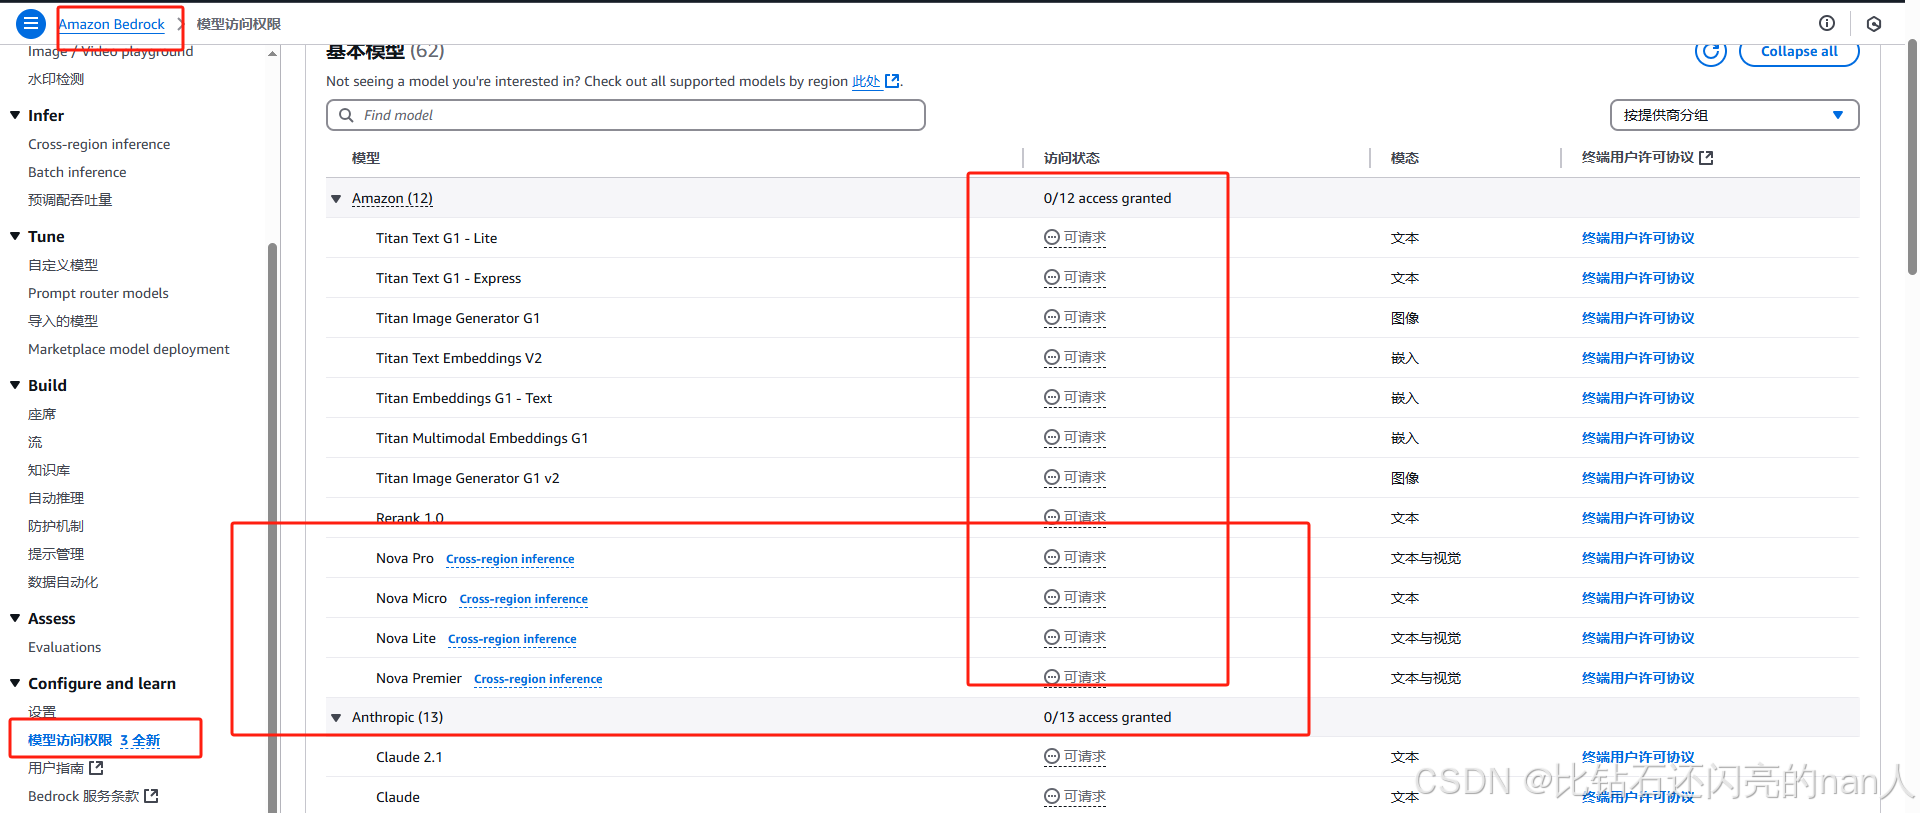
Task: Go to Amazon Bedrock breadcrumb link
Action: pos(112,24)
